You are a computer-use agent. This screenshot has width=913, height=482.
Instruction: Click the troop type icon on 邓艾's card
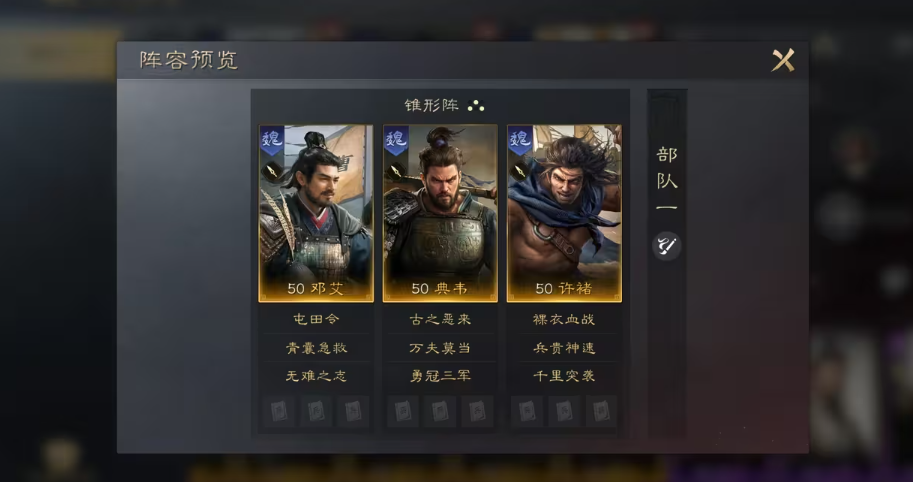point(271,172)
